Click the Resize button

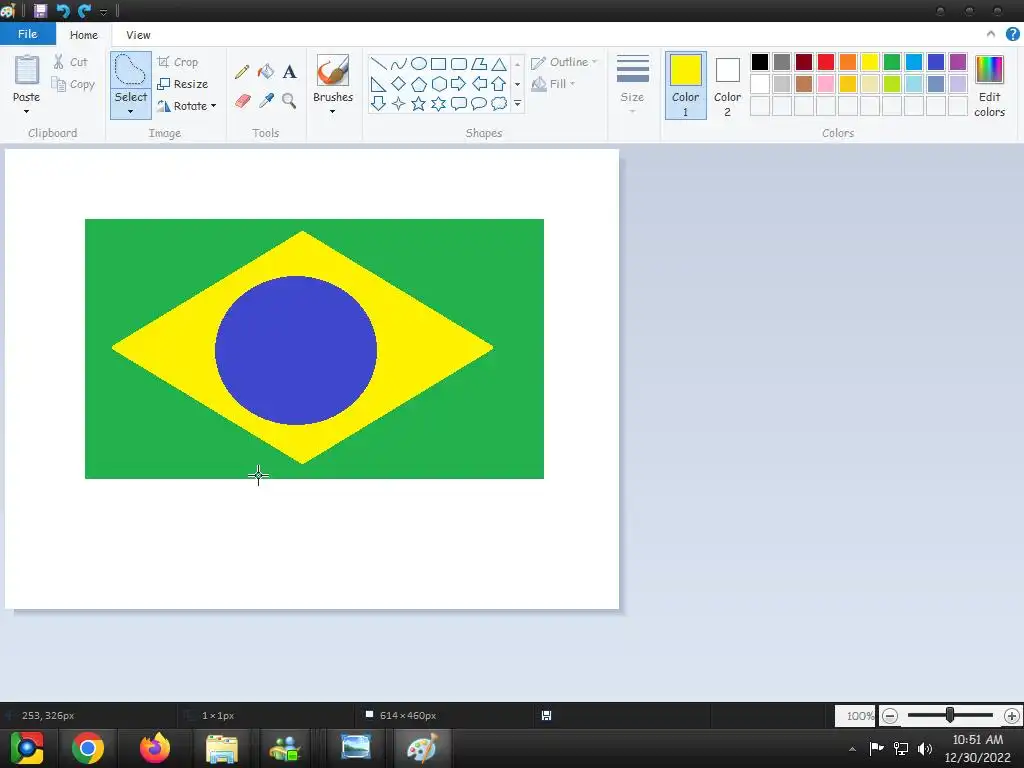click(183, 84)
